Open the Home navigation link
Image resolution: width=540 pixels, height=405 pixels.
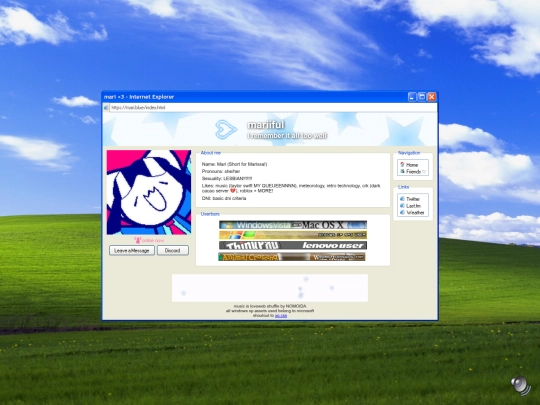point(412,165)
